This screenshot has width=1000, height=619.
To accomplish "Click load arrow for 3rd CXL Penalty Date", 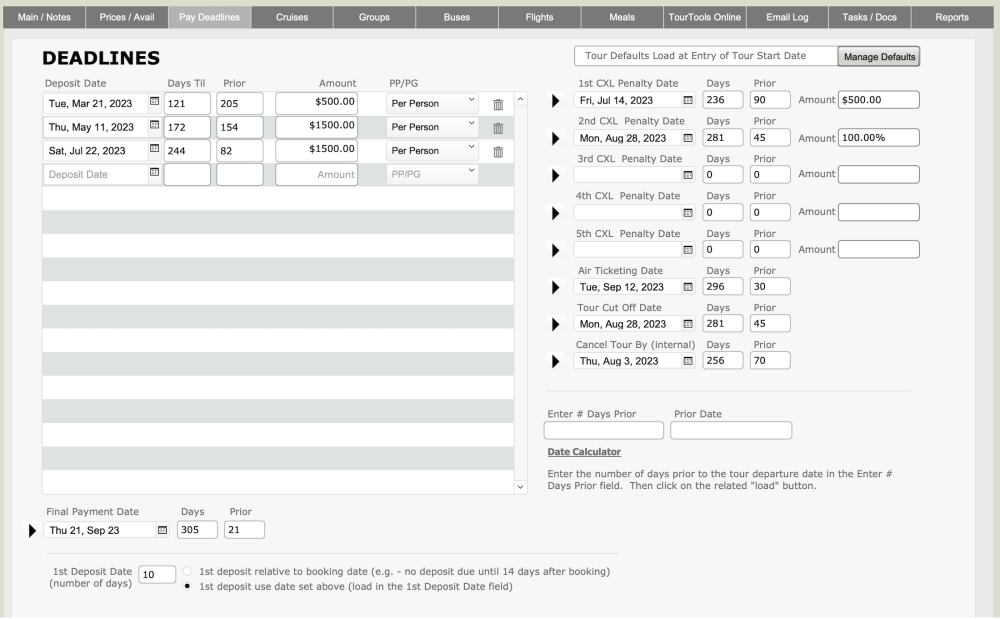I will pos(555,175).
